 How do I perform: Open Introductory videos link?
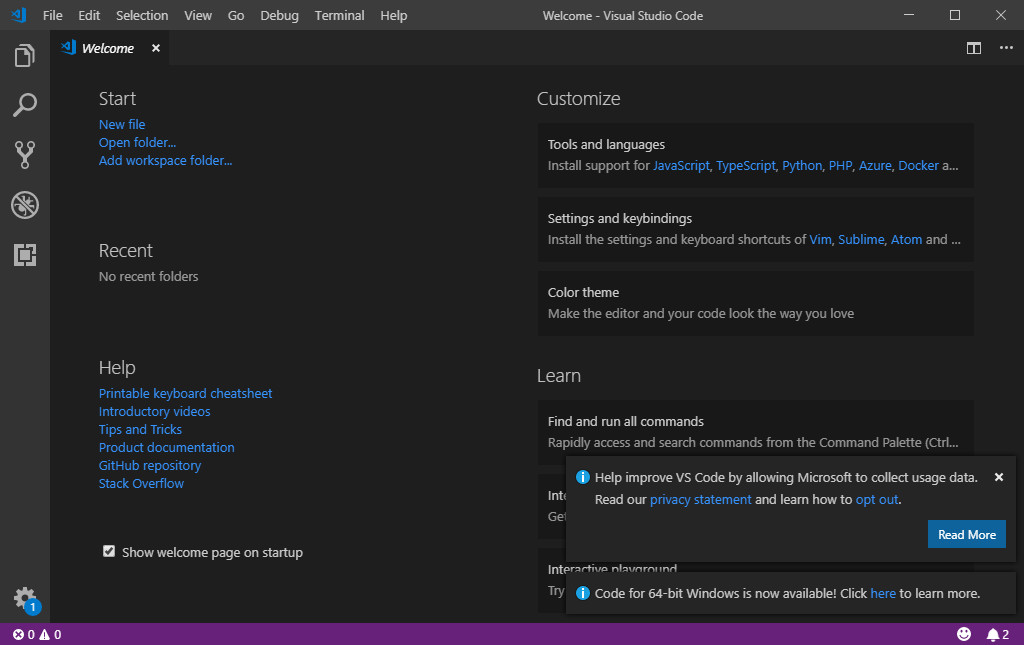154,411
